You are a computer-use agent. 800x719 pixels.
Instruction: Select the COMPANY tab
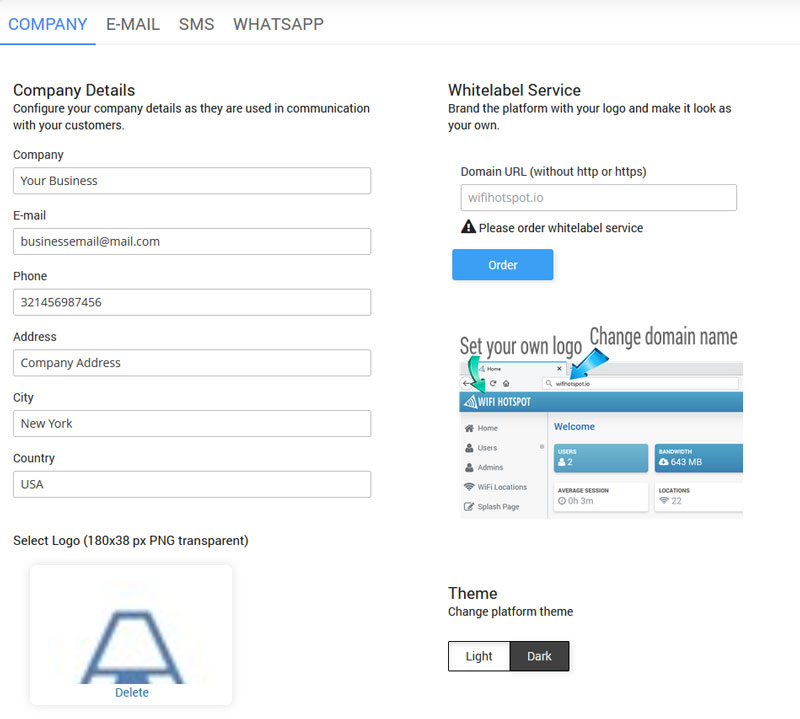click(x=48, y=24)
